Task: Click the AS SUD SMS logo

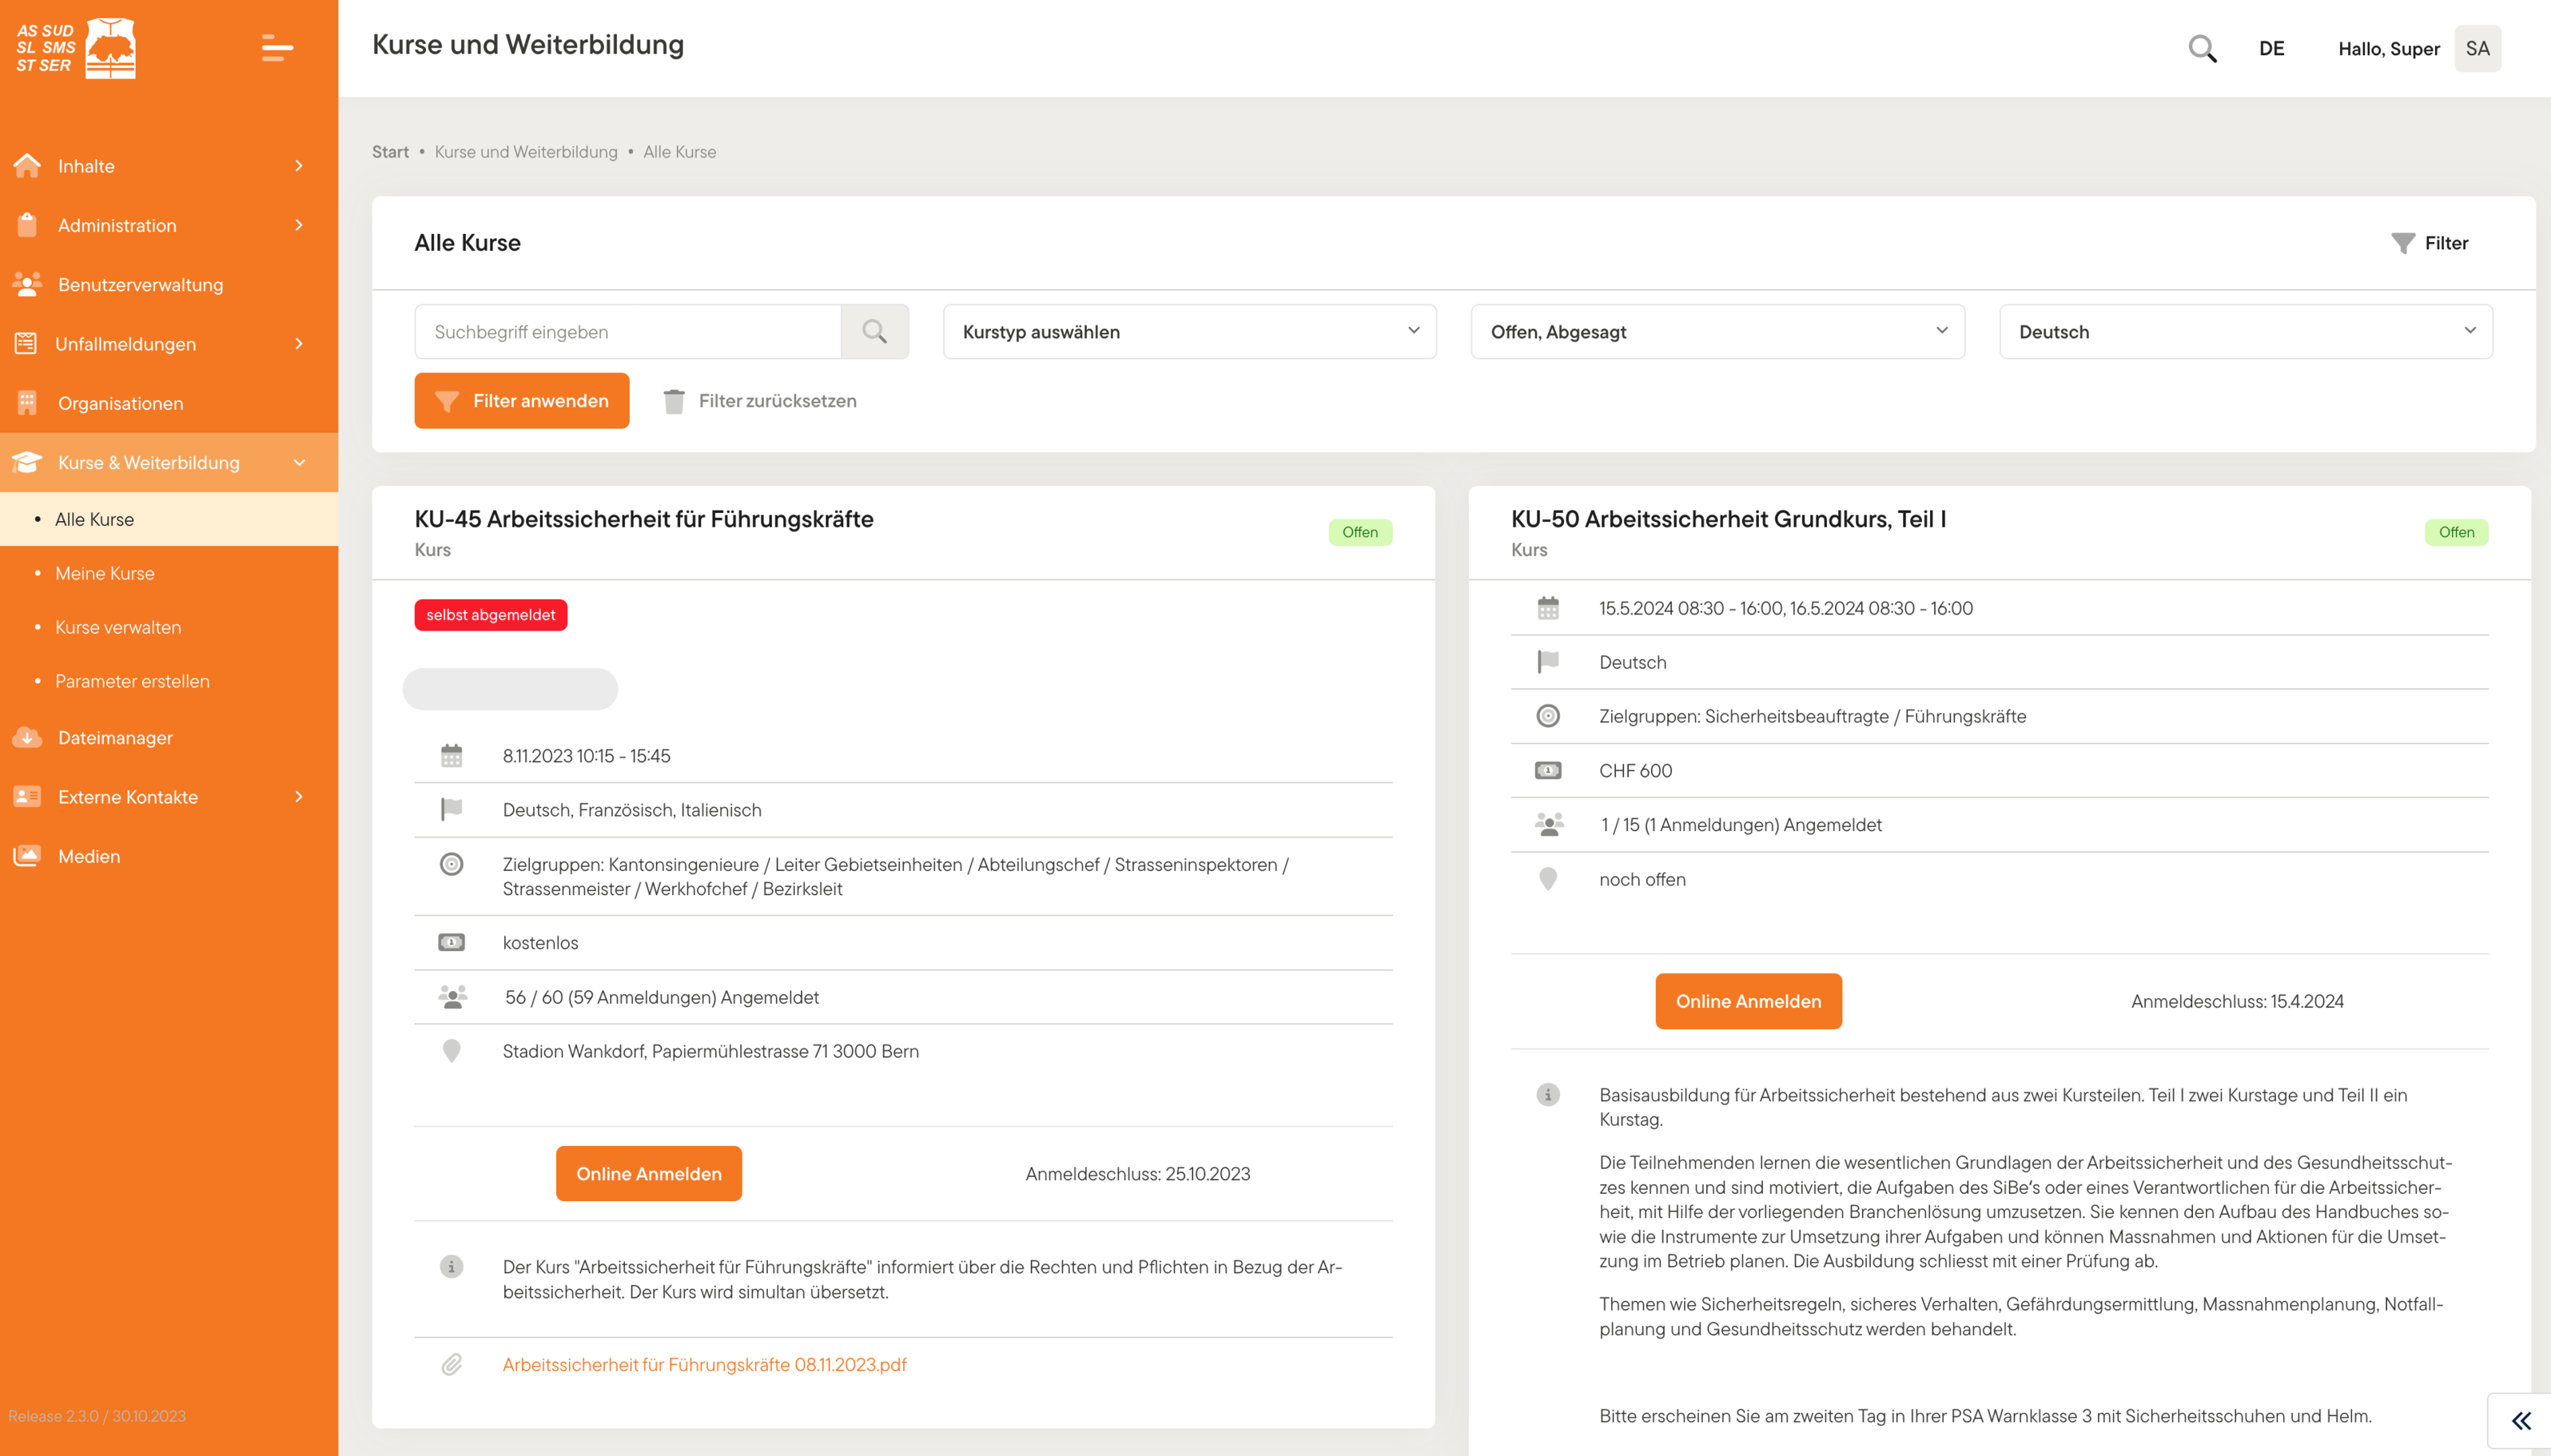Action: pos(76,48)
